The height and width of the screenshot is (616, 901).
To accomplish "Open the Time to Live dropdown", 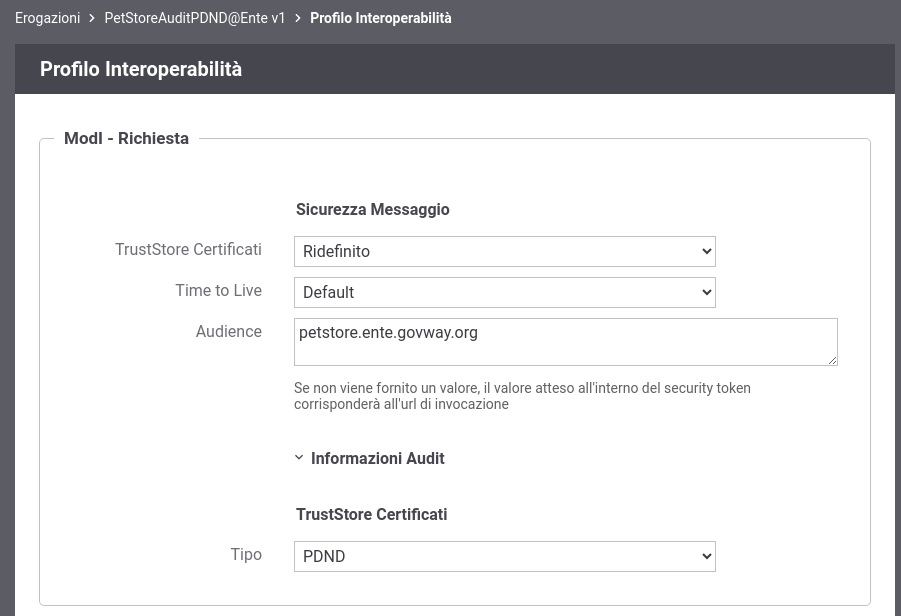I will [x=505, y=292].
